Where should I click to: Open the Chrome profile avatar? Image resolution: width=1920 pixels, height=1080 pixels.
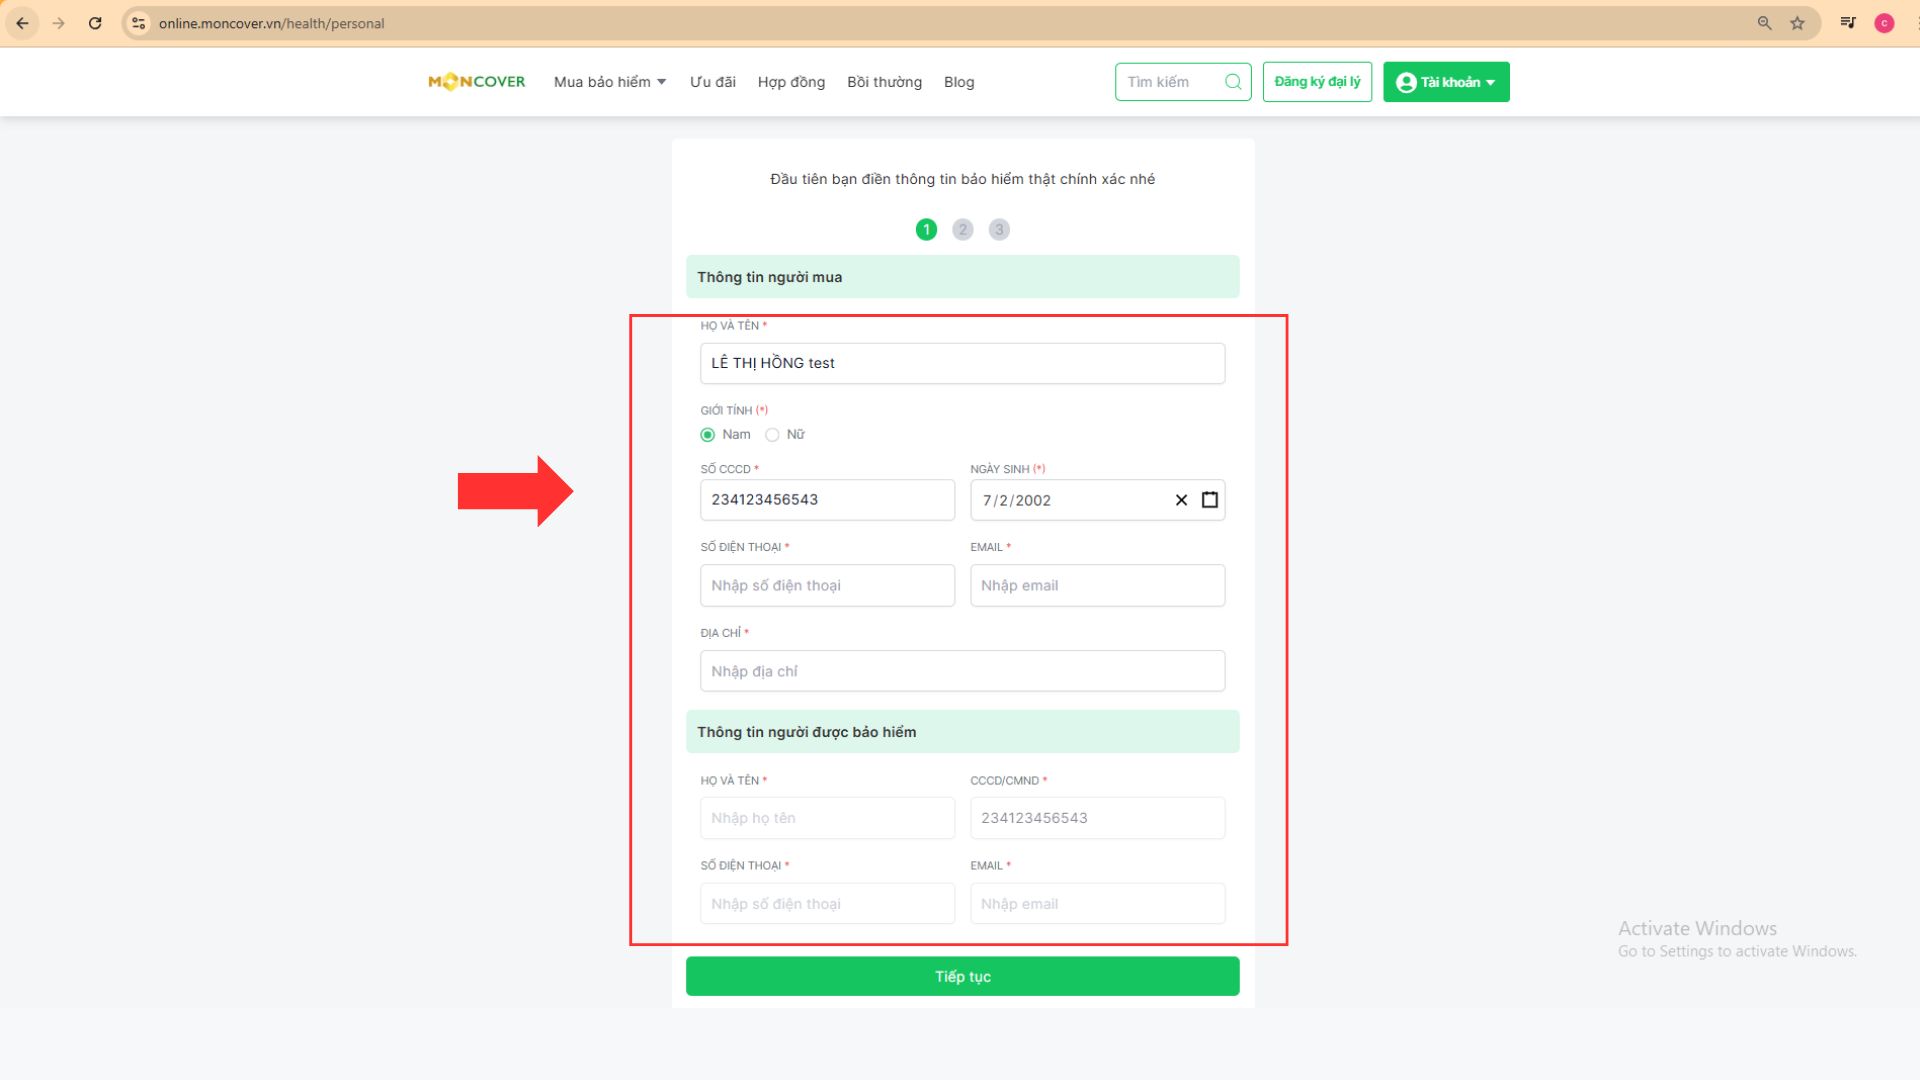[x=1885, y=23]
